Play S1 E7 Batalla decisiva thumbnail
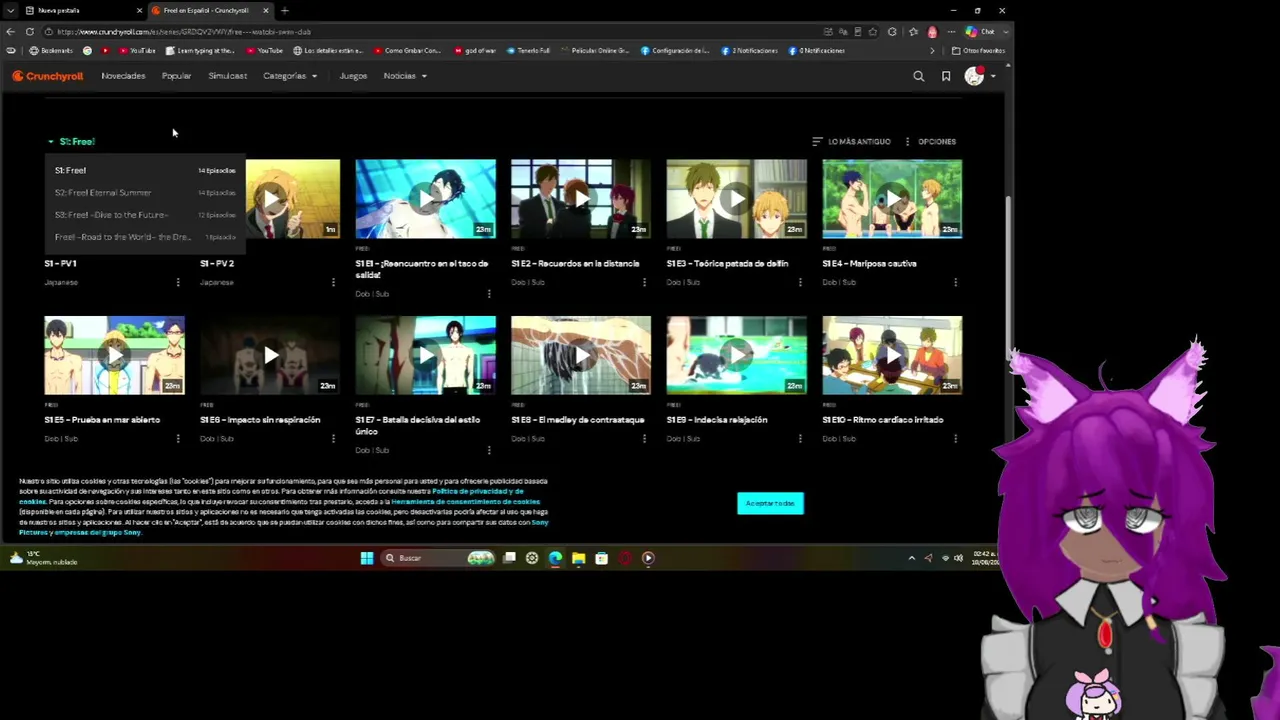The width and height of the screenshot is (1280, 720). tap(425, 355)
